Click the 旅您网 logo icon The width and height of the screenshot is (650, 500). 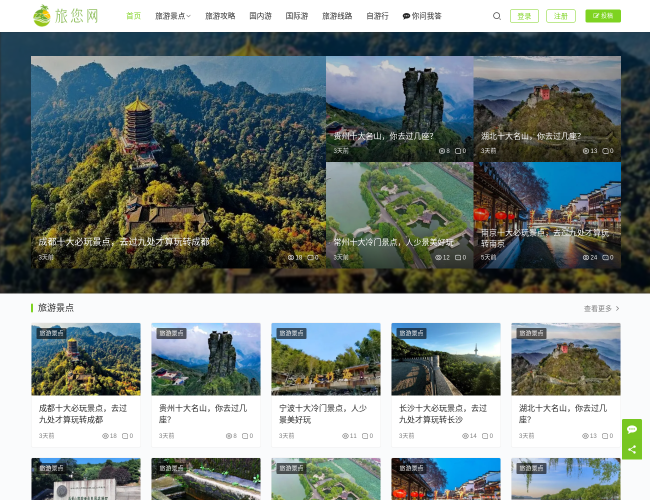(41, 16)
